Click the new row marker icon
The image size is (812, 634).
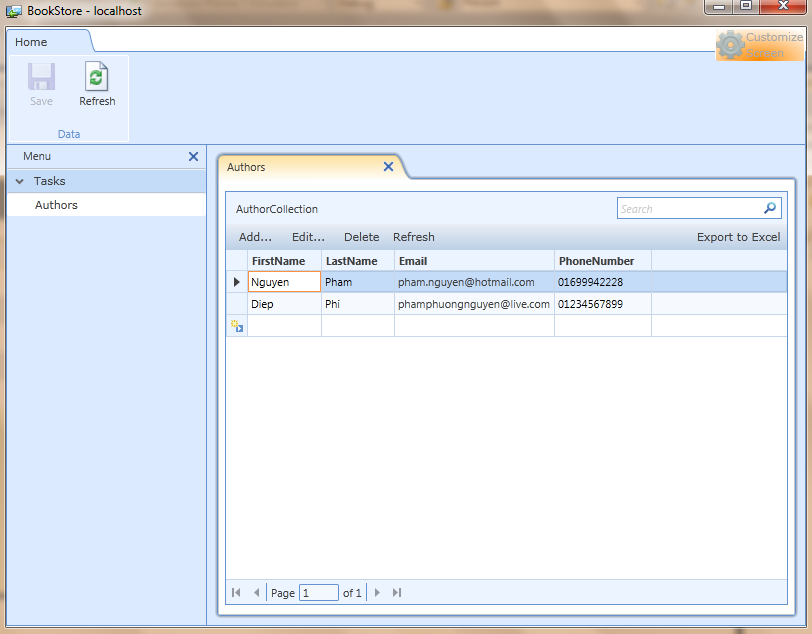(237, 326)
